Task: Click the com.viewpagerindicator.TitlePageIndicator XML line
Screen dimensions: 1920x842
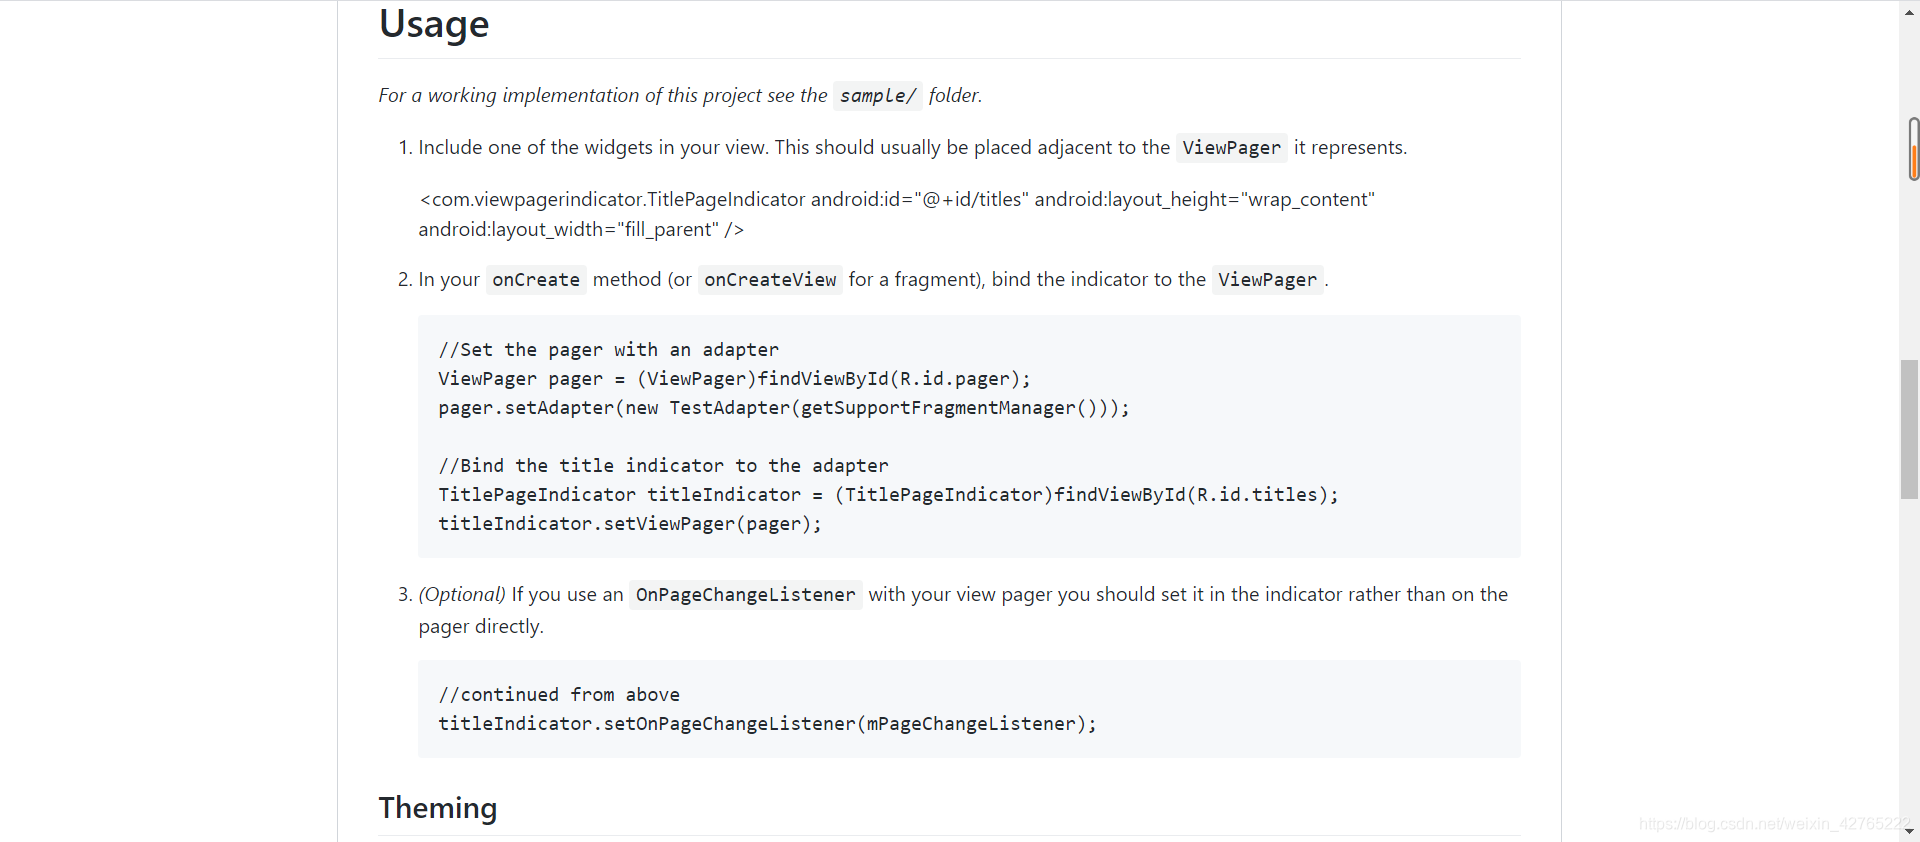Action: 897,200
